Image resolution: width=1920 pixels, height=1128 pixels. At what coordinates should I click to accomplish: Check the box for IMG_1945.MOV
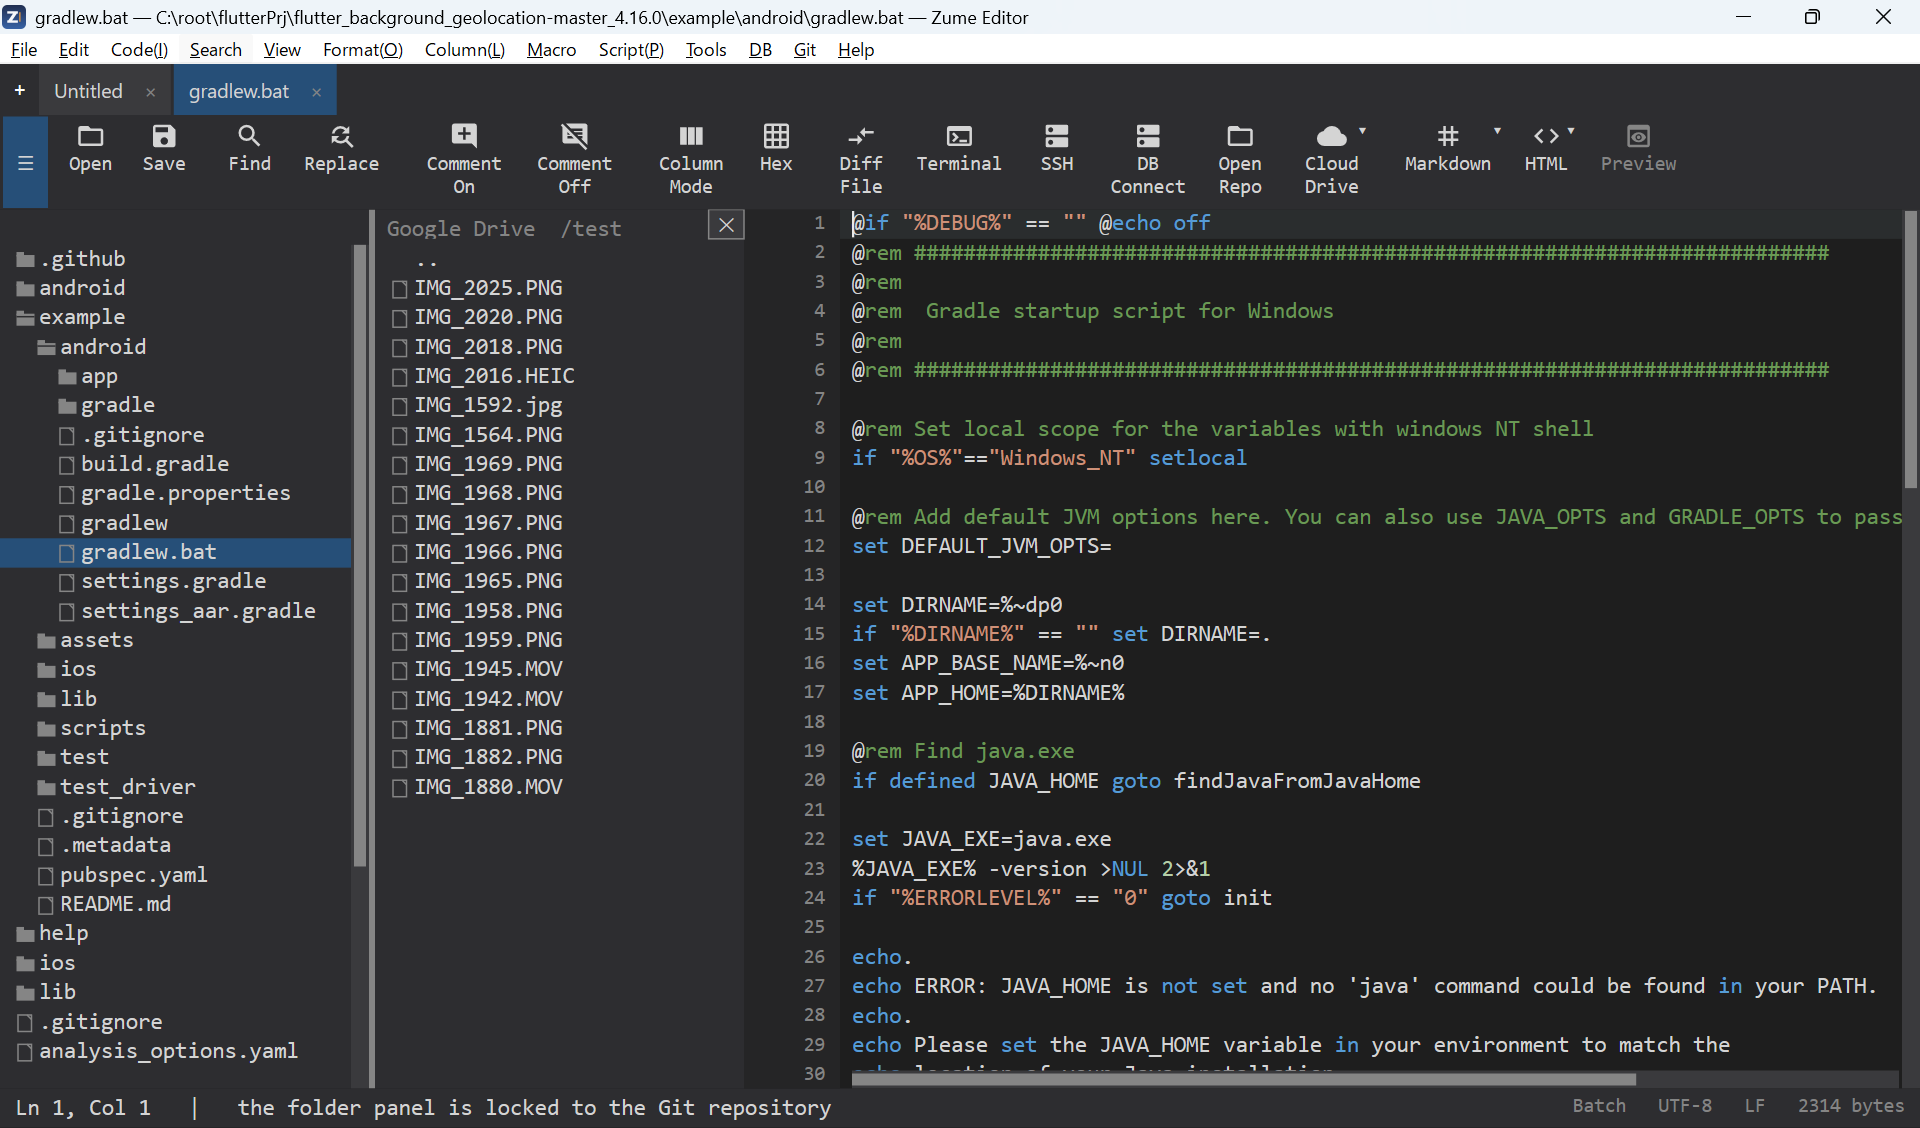(x=400, y=670)
